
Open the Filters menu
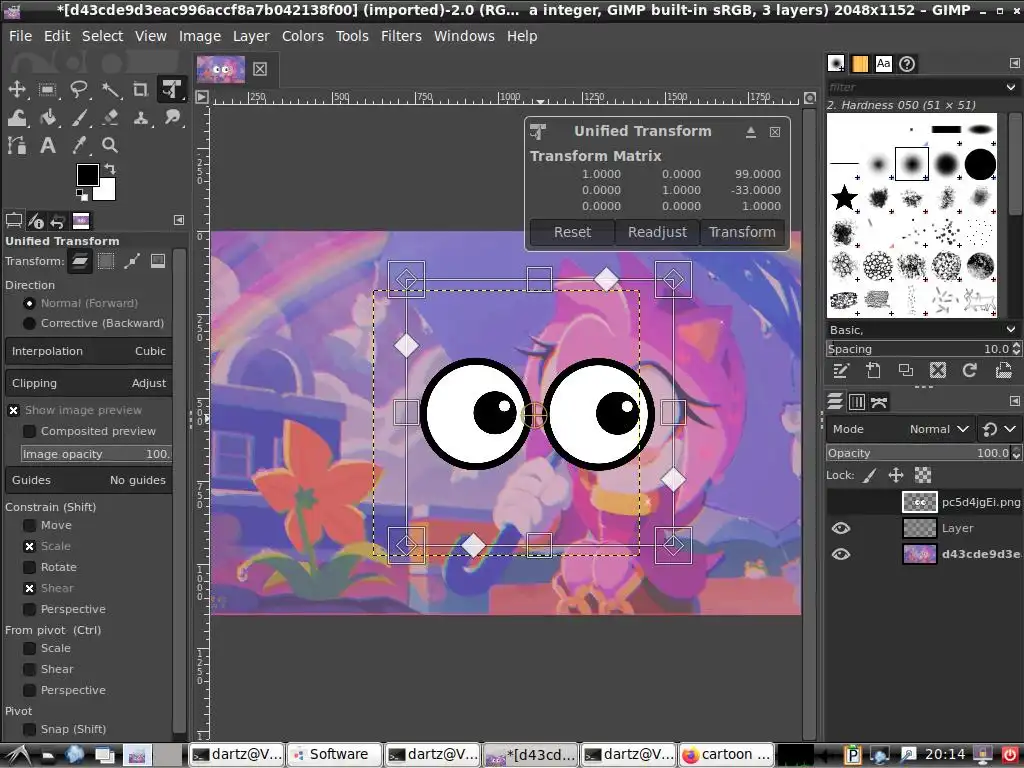[x=401, y=36]
